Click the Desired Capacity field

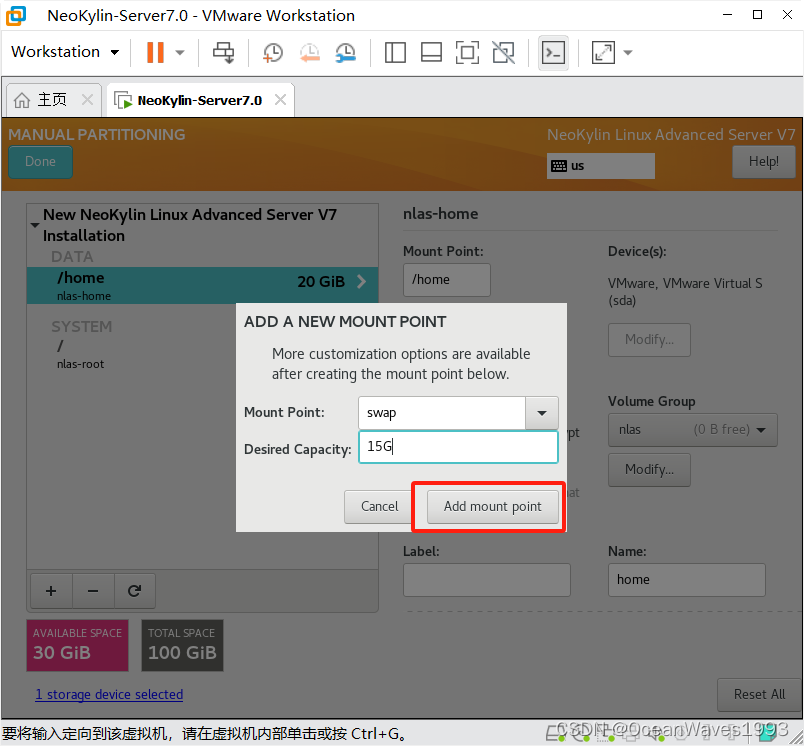[x=458, y=447]
